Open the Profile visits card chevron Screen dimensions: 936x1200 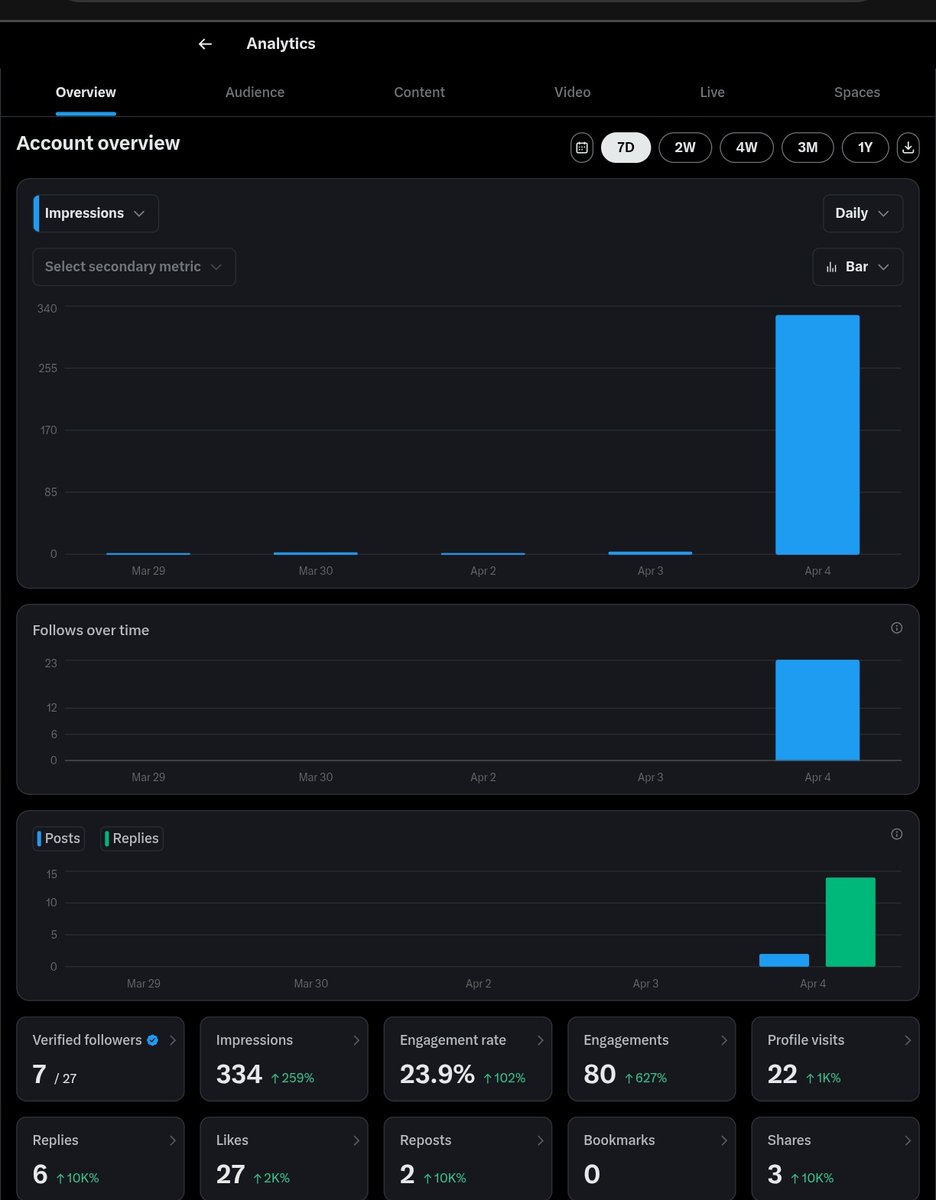click(908, 1040)
